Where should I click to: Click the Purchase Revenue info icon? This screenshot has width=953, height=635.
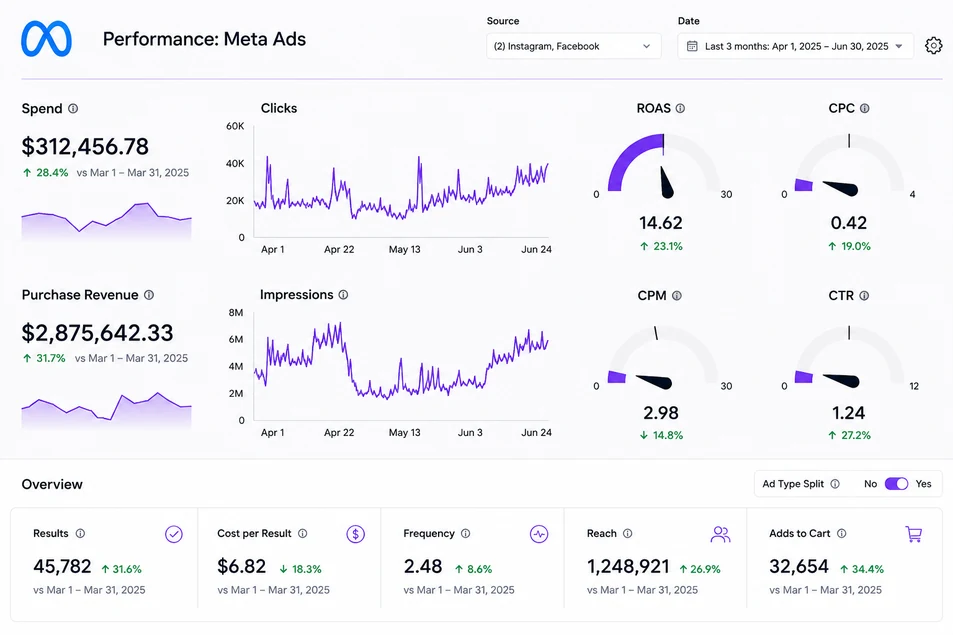pos(149,295)
